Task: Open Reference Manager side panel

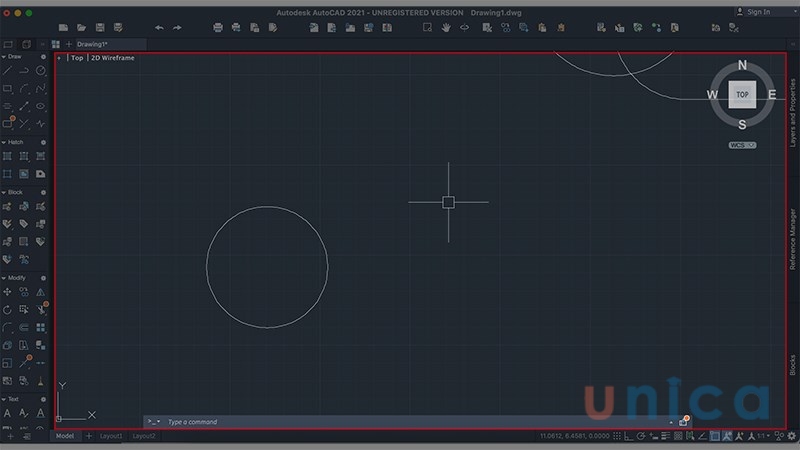Action: tap(793, 239)
